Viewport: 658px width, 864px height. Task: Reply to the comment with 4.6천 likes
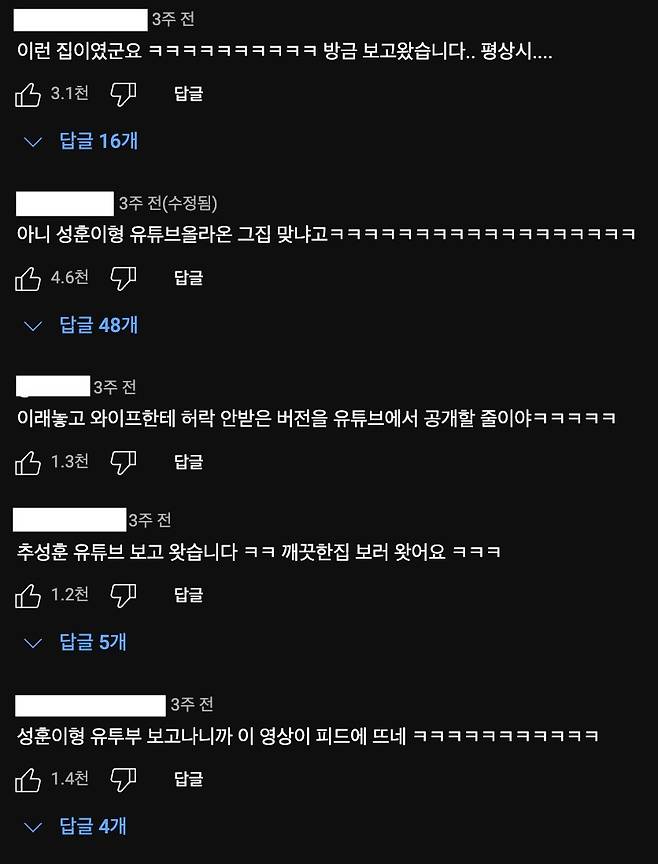[188, 278]
